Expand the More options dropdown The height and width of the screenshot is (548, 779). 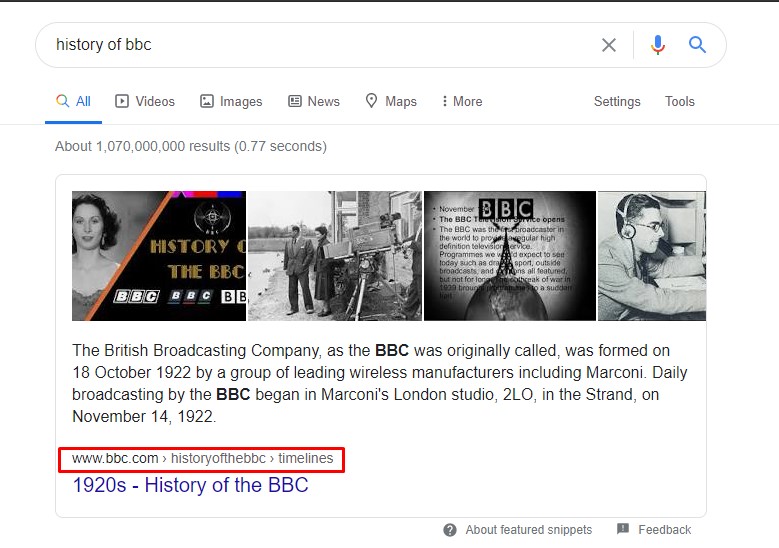click(461, 101)
